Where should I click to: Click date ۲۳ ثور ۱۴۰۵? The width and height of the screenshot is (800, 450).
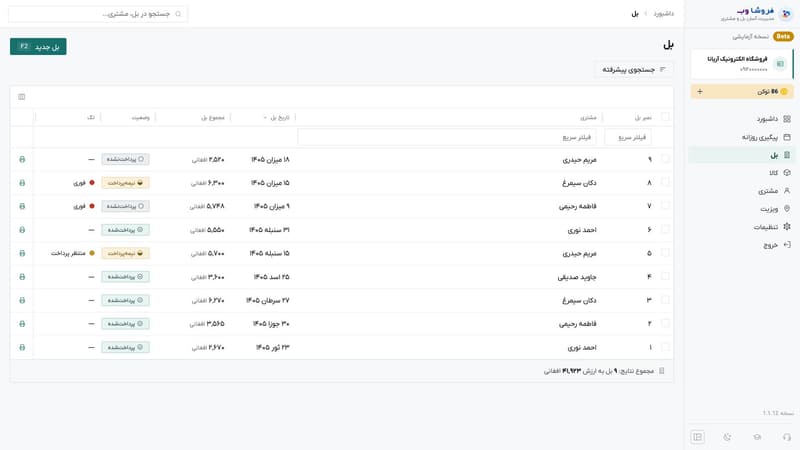pyautogui.click(x=272, y=347)
